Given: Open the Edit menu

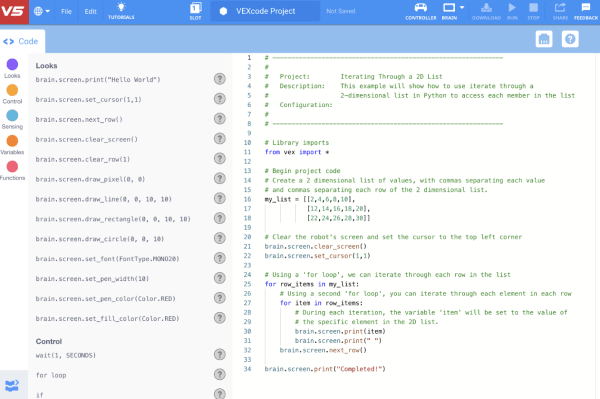Looking at the screenshot, I should click(90, 11).
